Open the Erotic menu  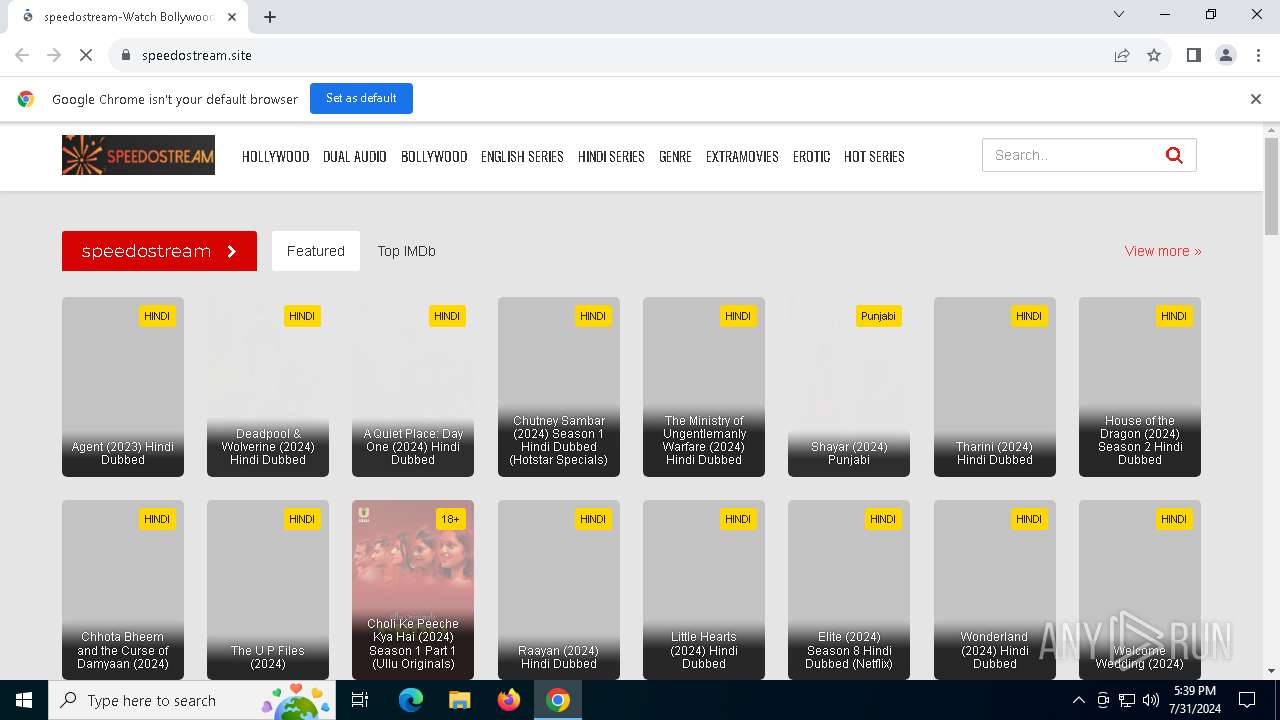coord(812,157)
